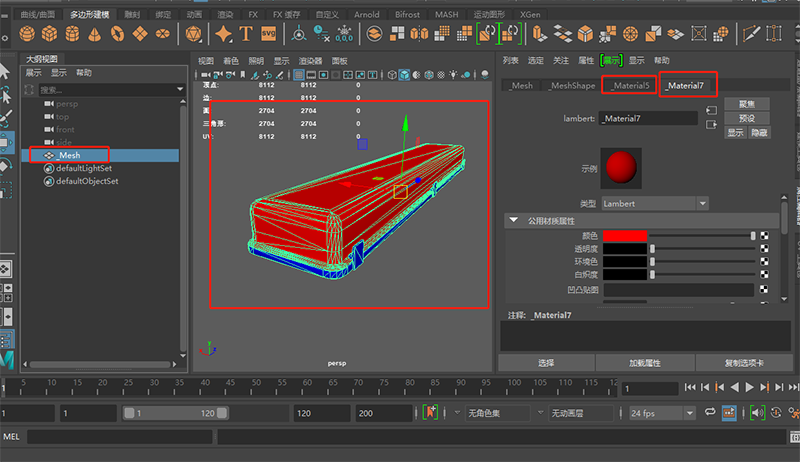Viewport: 800px width, 462px height.
Task: Select the _Mesh item in the outliner
Action: pos(69,156)
